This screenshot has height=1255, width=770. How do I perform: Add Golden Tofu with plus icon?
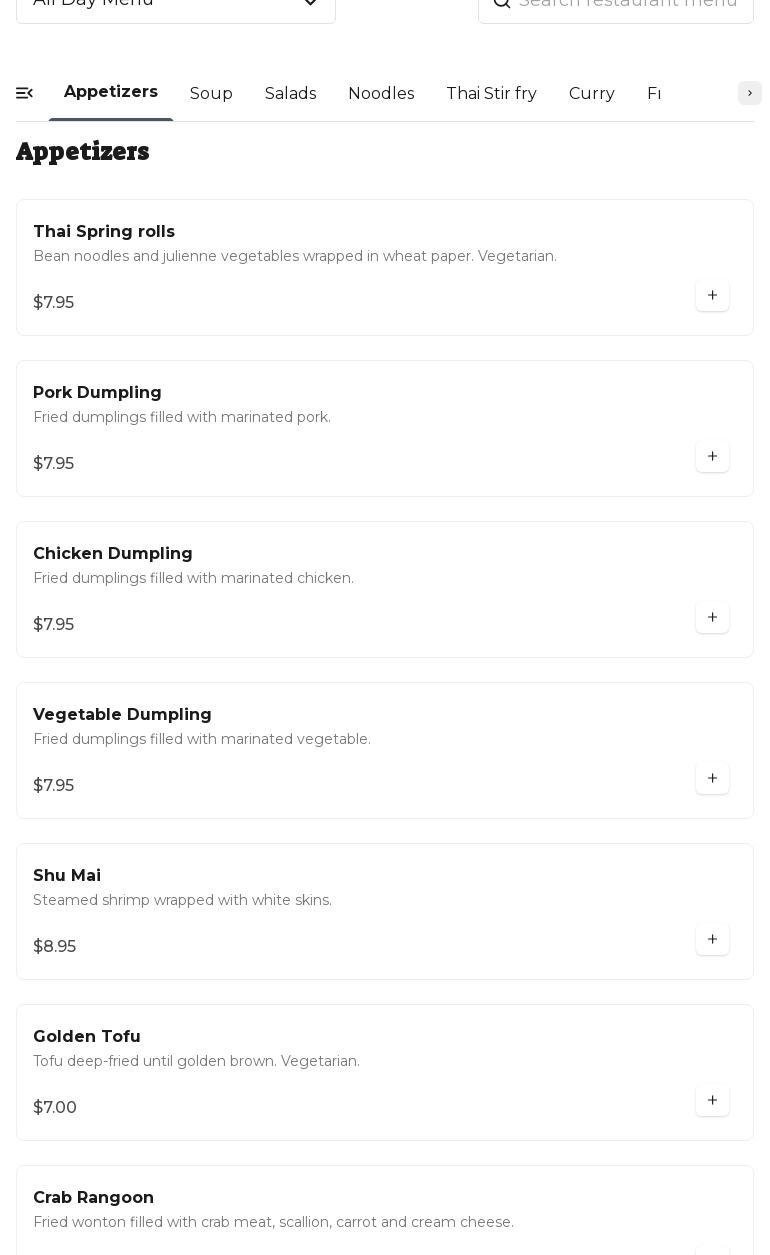[712, 1101]
